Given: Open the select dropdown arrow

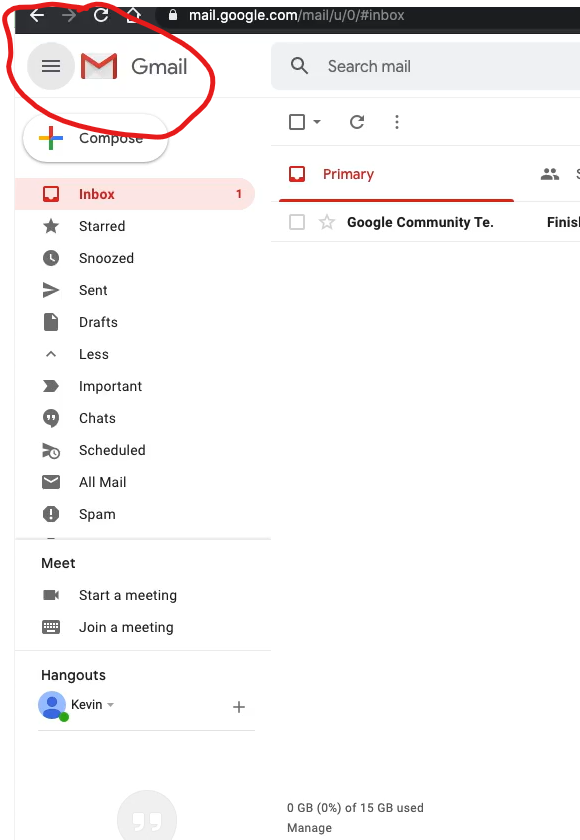Looking at the screenshot, I should (x=317, y=122).
